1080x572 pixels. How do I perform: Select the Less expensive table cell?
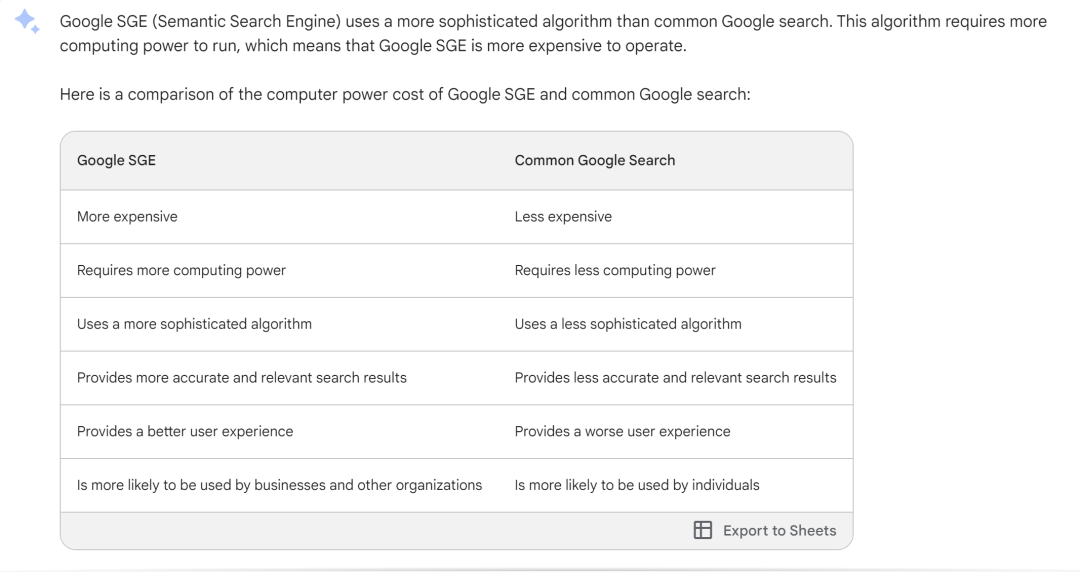click(563, 216)
